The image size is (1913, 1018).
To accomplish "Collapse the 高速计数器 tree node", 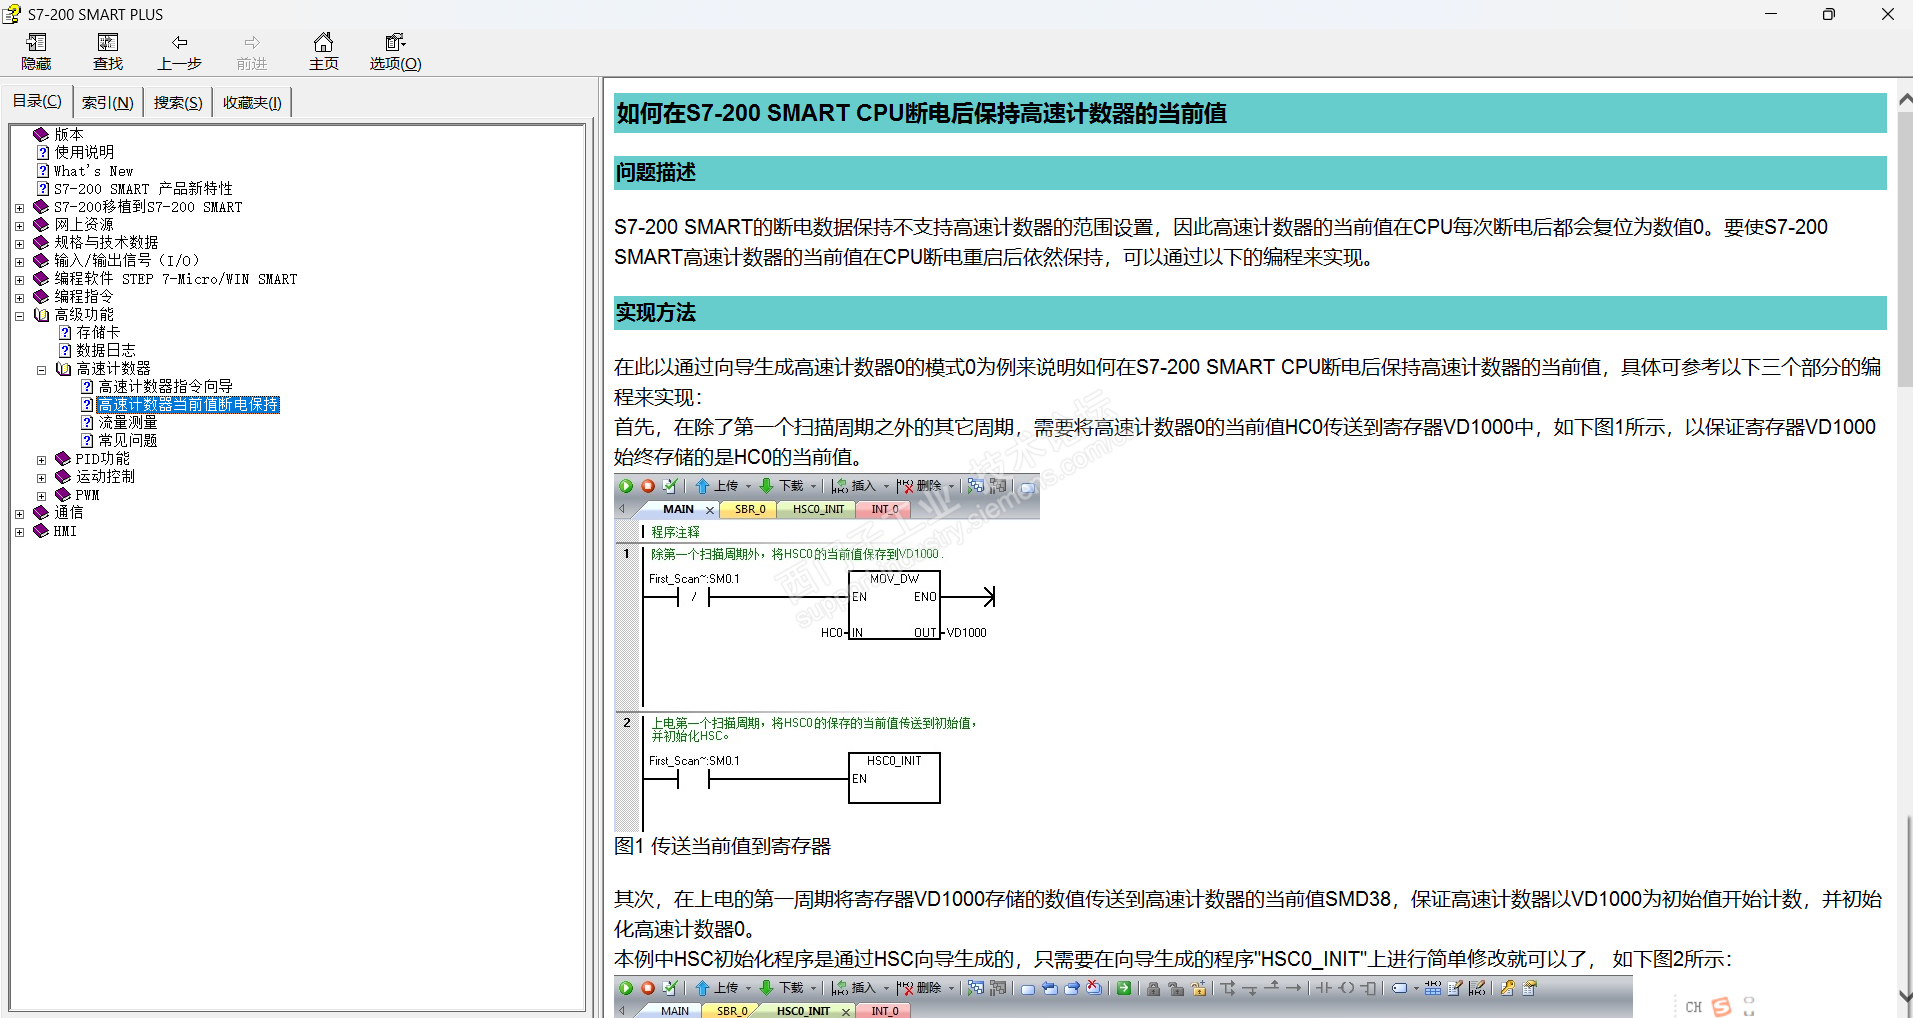I will (x=42, y=370).
